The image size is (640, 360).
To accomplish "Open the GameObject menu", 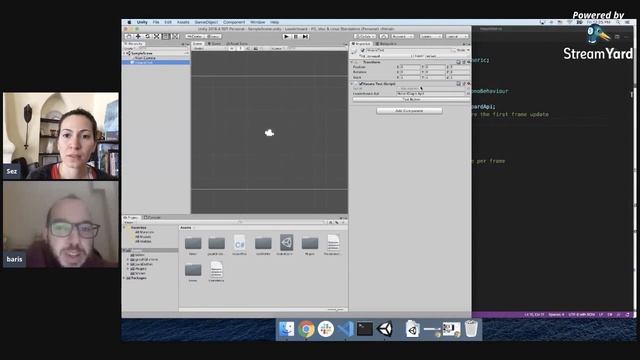I will pyautogui.click(x=206, y=22).
